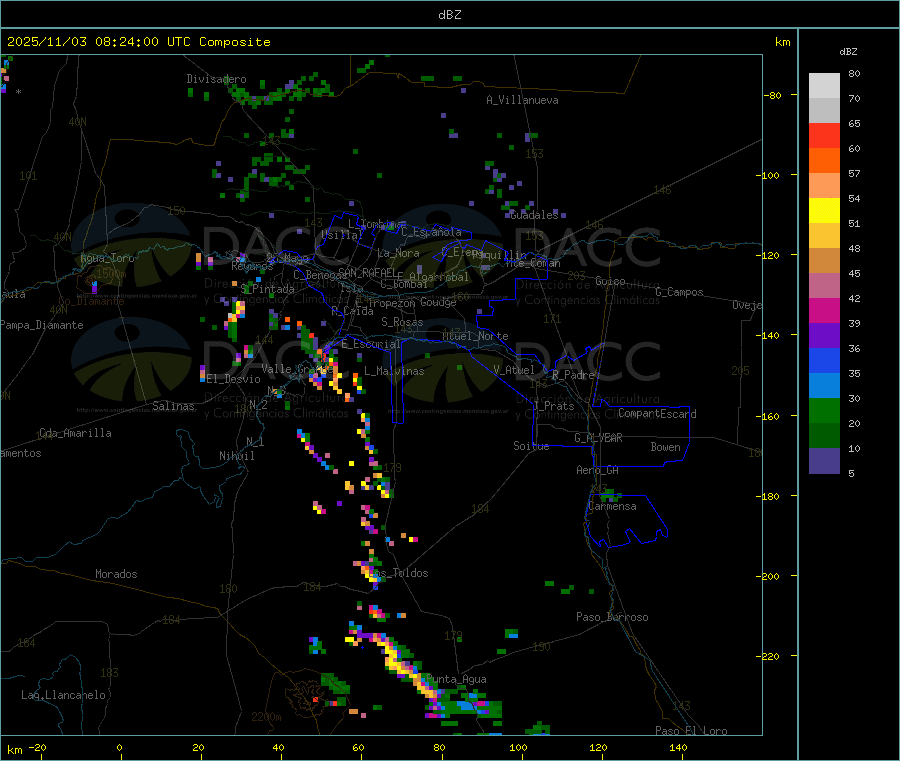Screen dimensions: 900x761
Task: Click the Carmensa place label
Action: (x=612, y=506)
